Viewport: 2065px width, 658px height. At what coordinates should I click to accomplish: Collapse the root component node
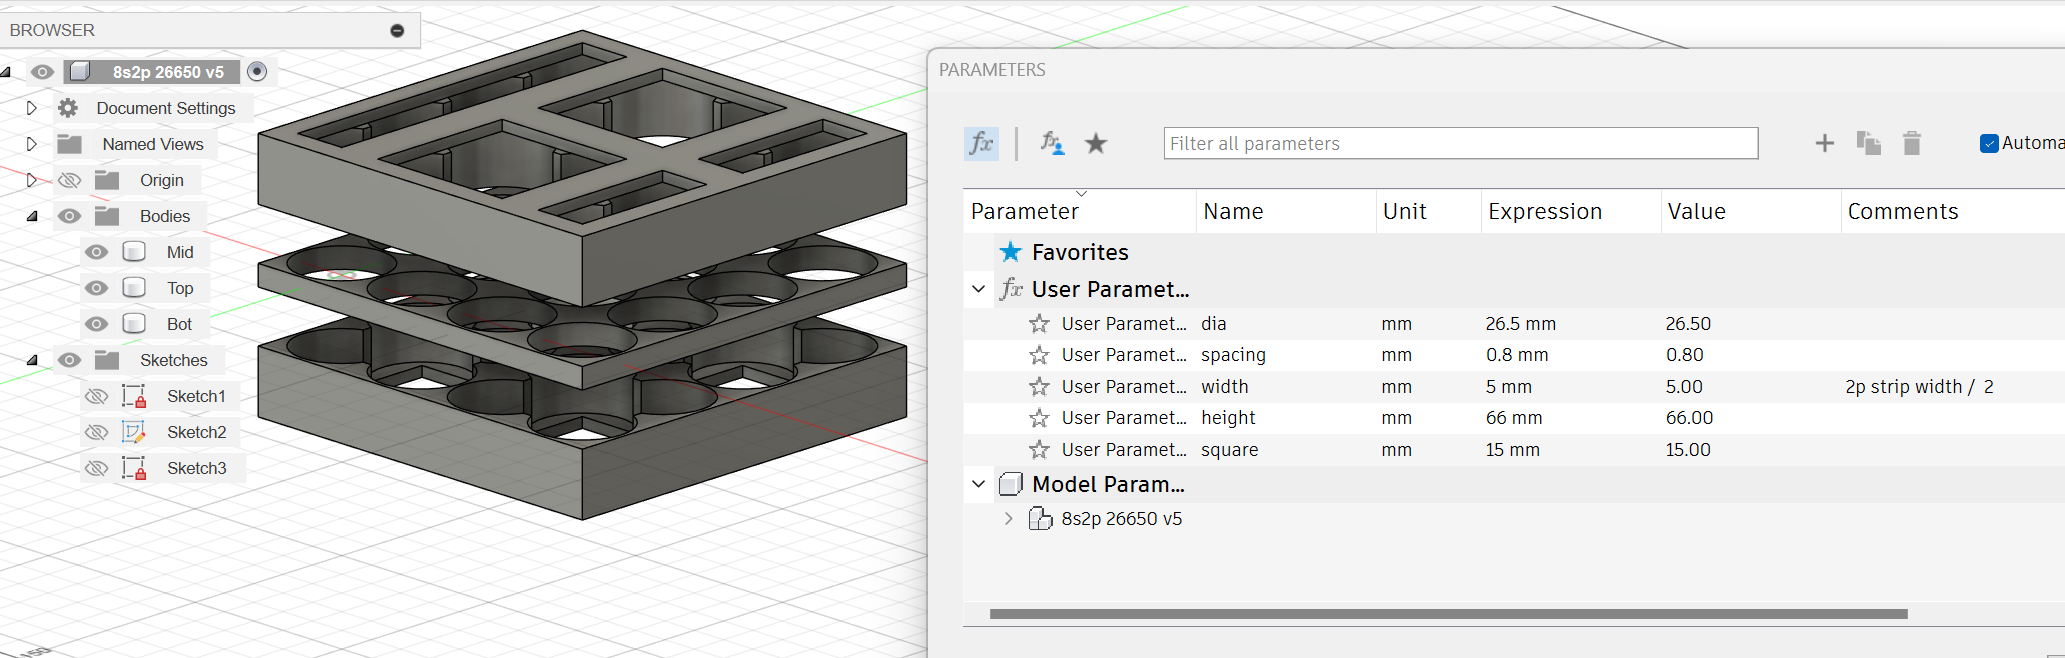click(6, 72)
